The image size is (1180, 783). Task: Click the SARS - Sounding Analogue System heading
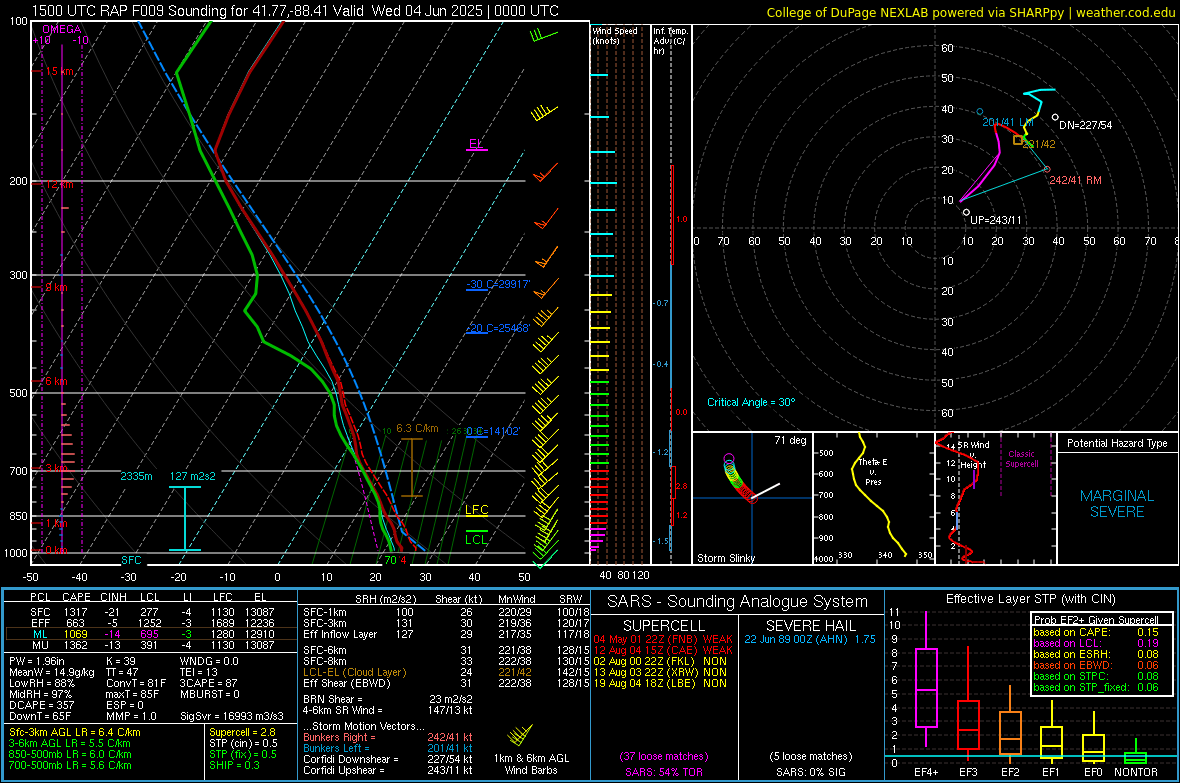(x=738, y=602)
